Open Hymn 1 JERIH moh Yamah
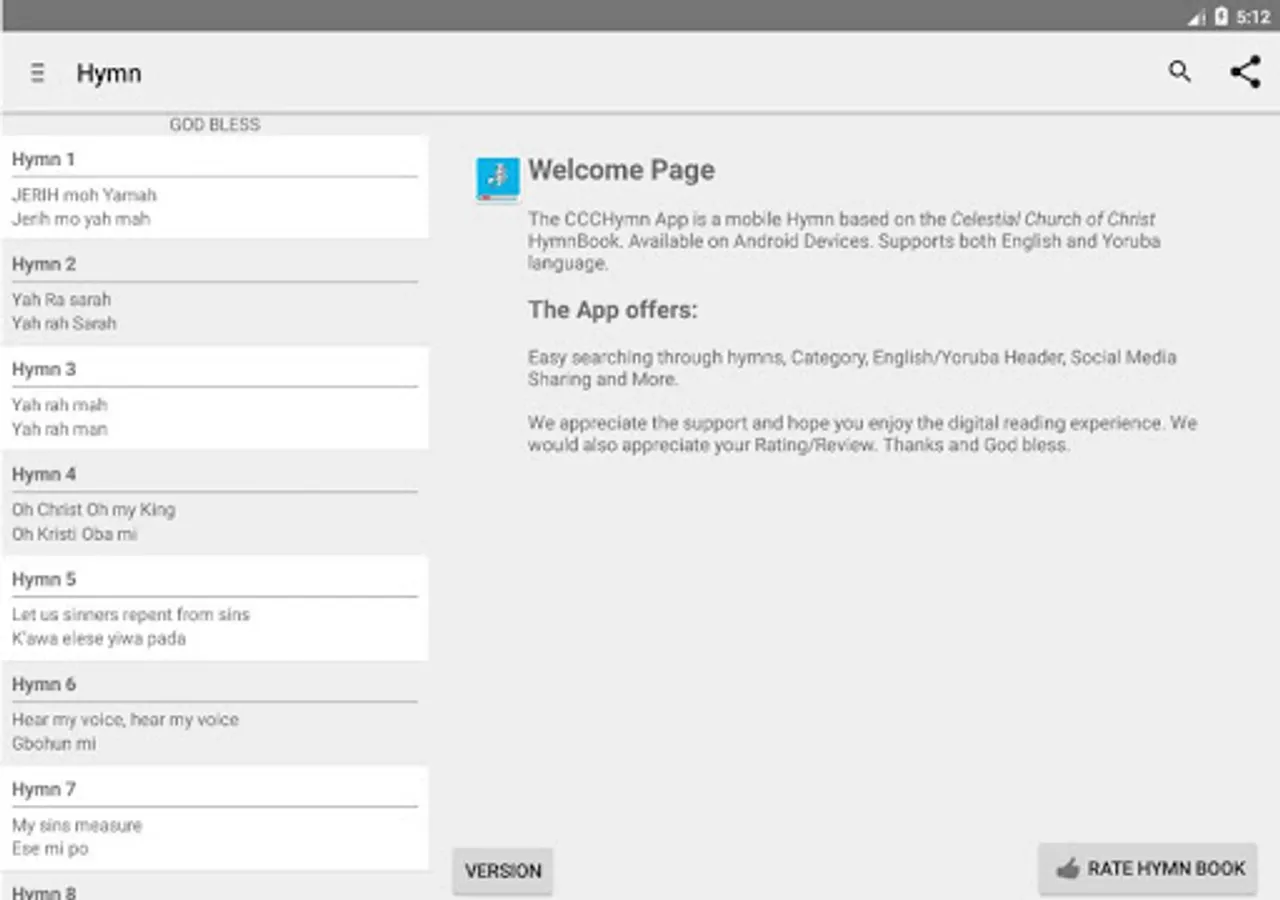Screen dimensions: 1280x900 coord(214,188)
